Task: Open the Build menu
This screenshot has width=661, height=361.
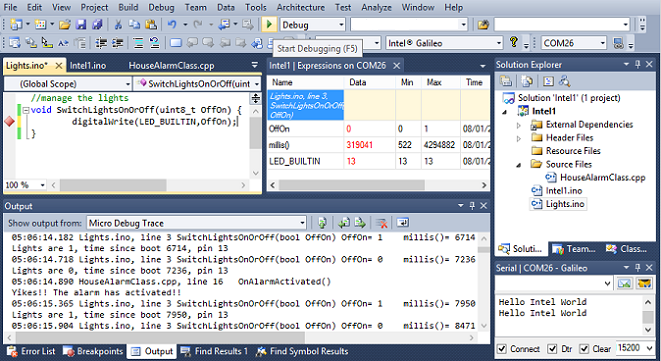Action: (x=128, y=7)
